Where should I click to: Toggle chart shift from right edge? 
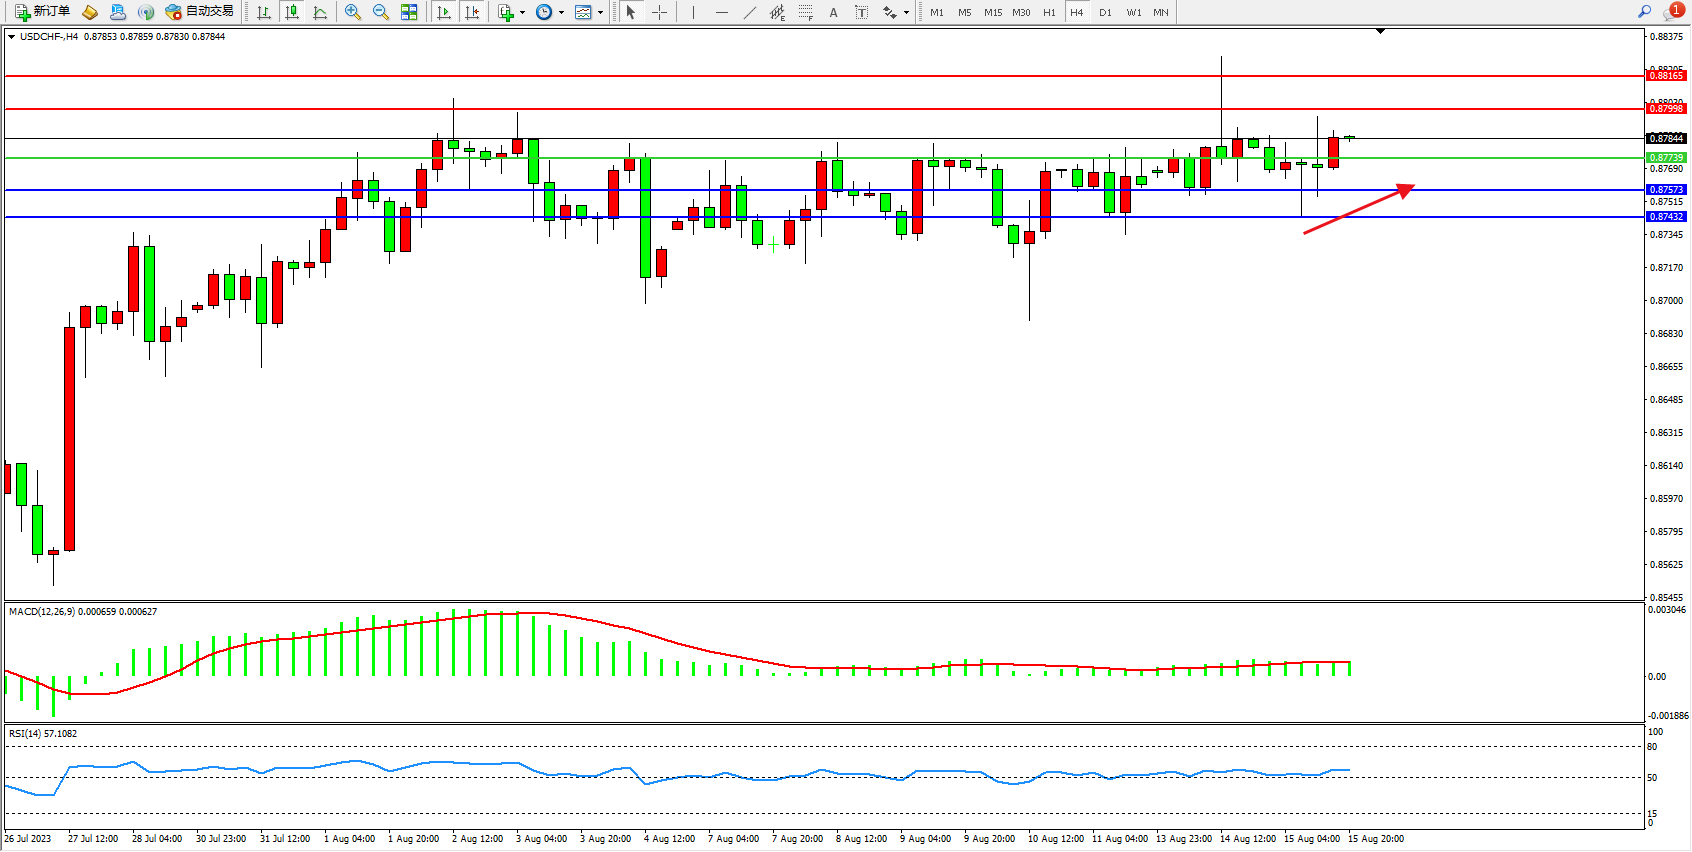[472, 12]
